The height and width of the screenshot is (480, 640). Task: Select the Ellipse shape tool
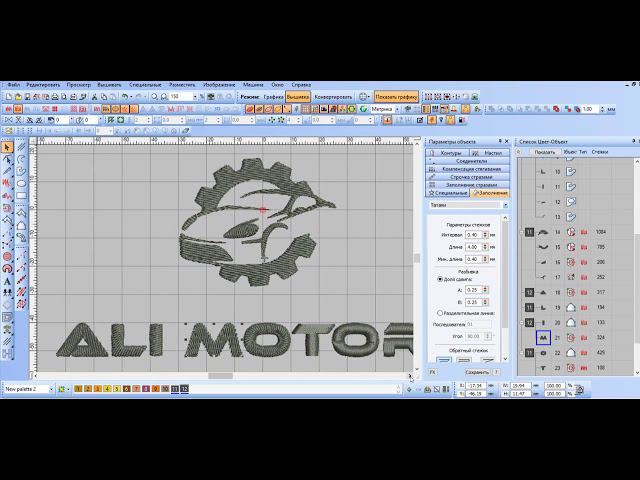point(21,183)
